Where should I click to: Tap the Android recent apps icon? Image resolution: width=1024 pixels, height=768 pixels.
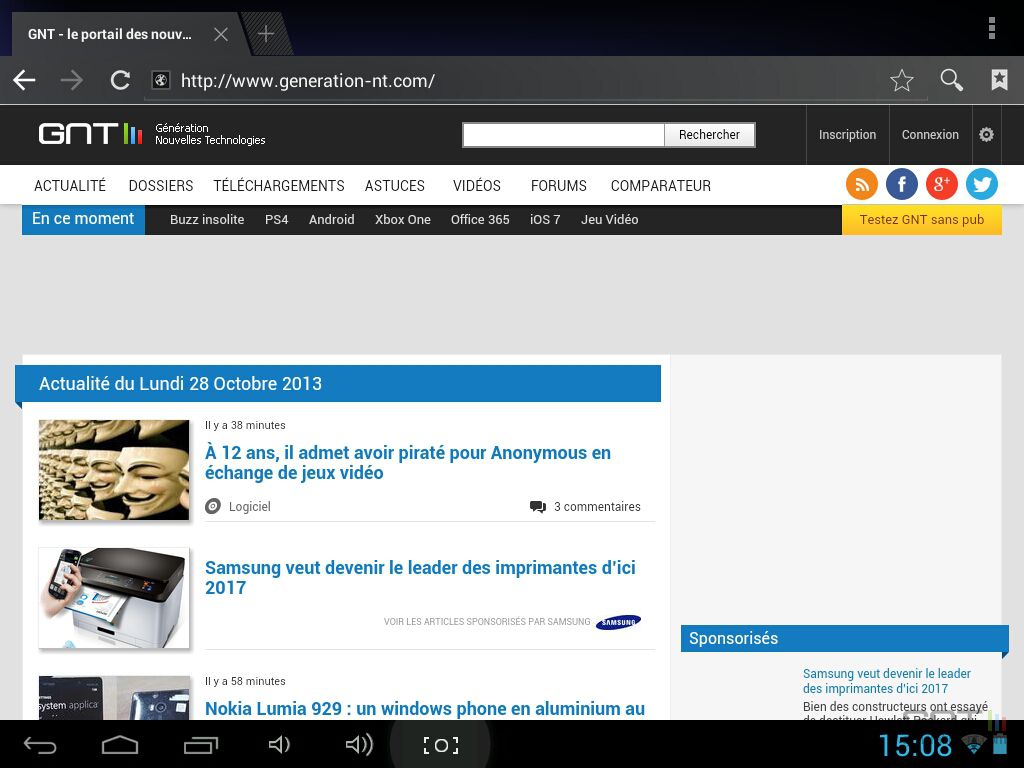(200, 745)
